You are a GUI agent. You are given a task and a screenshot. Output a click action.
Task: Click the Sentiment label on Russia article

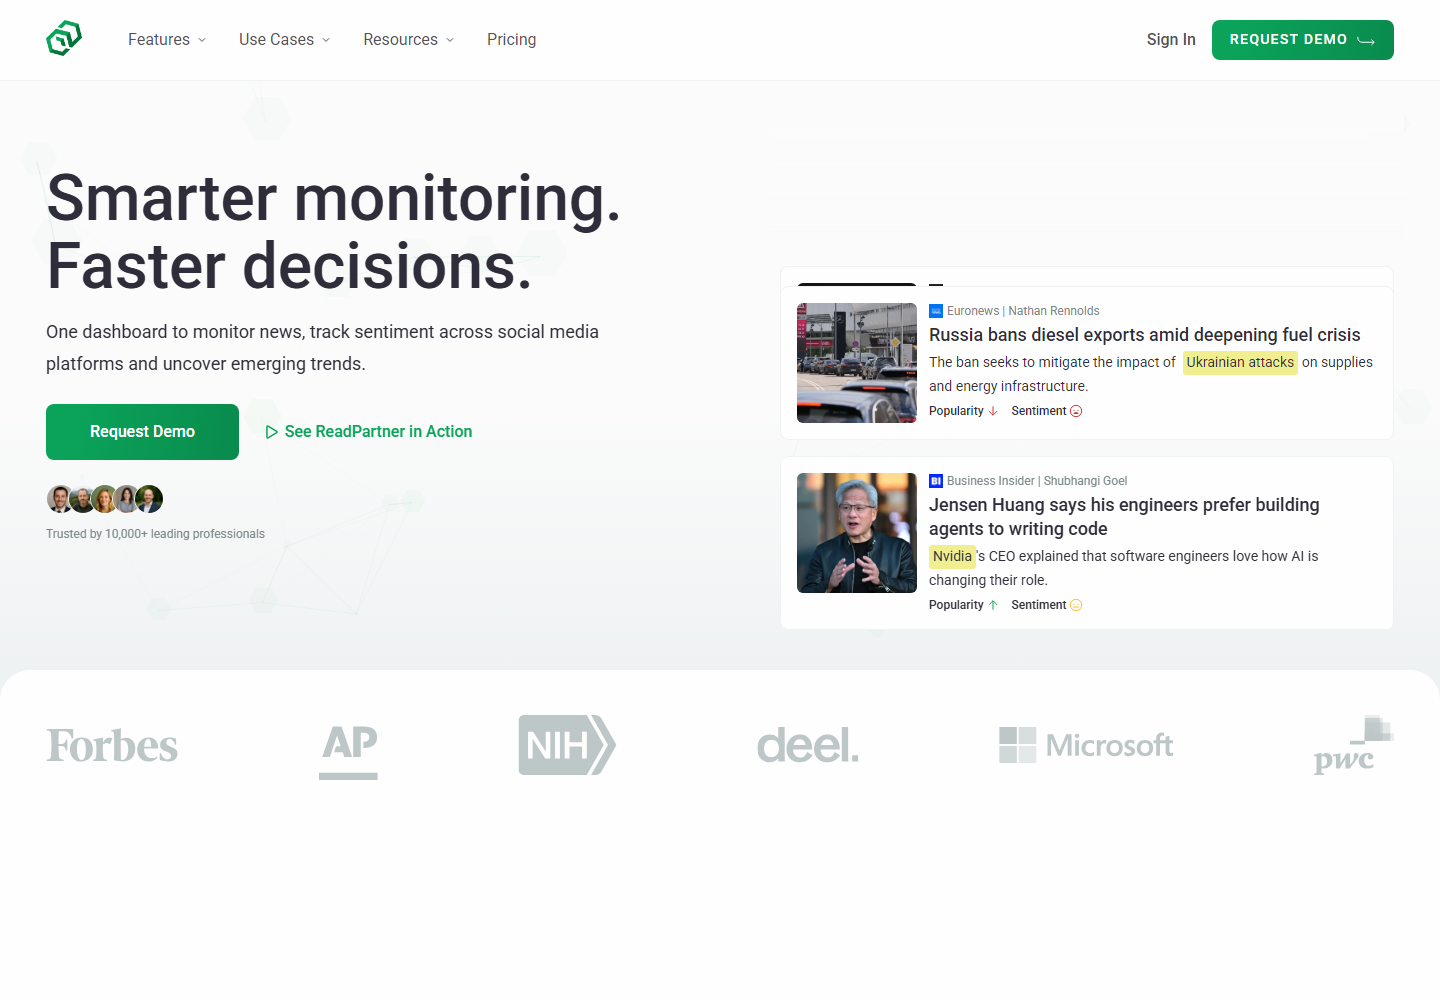(x=1039, y=411)
